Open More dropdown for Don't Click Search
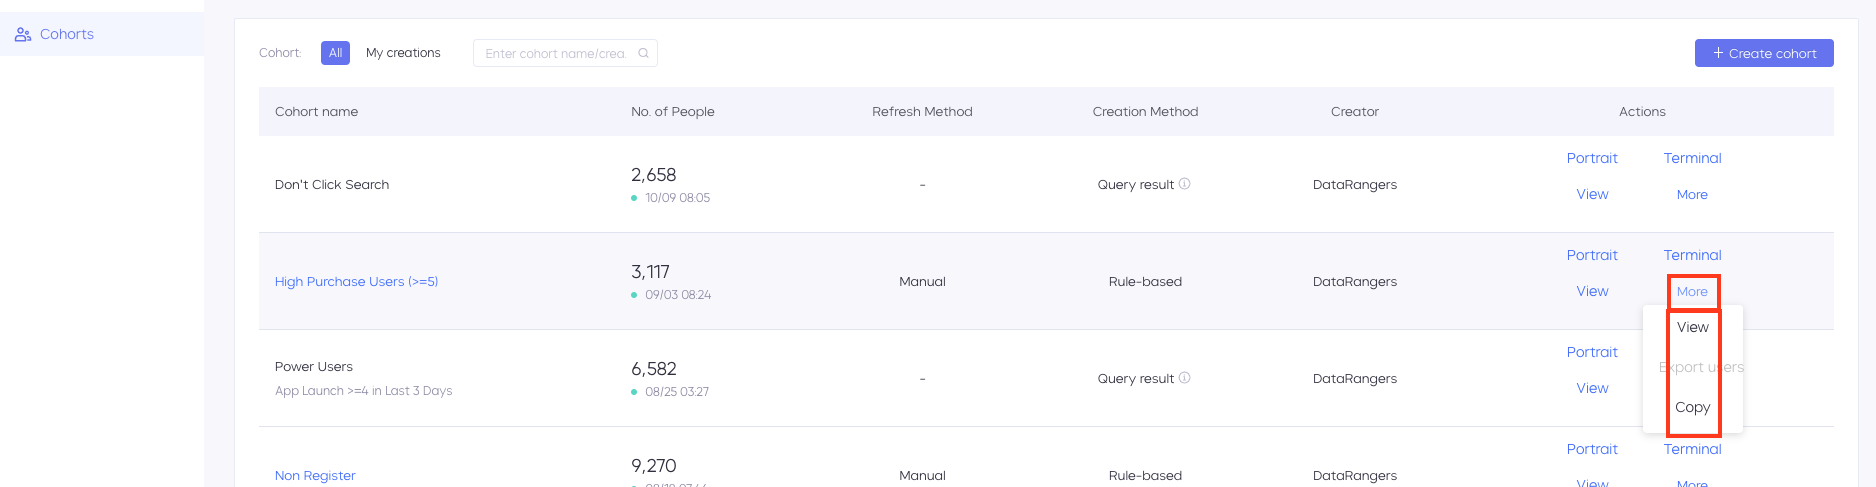 1692,195
